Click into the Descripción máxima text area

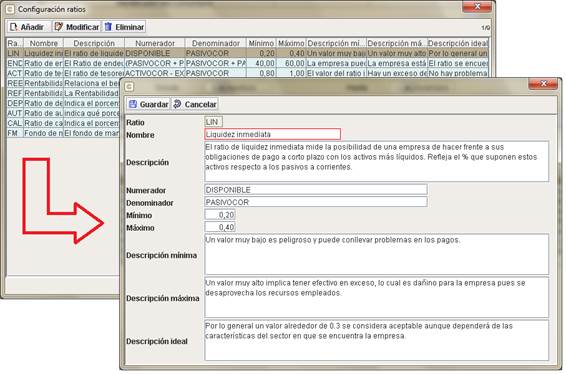click(376, 297)
